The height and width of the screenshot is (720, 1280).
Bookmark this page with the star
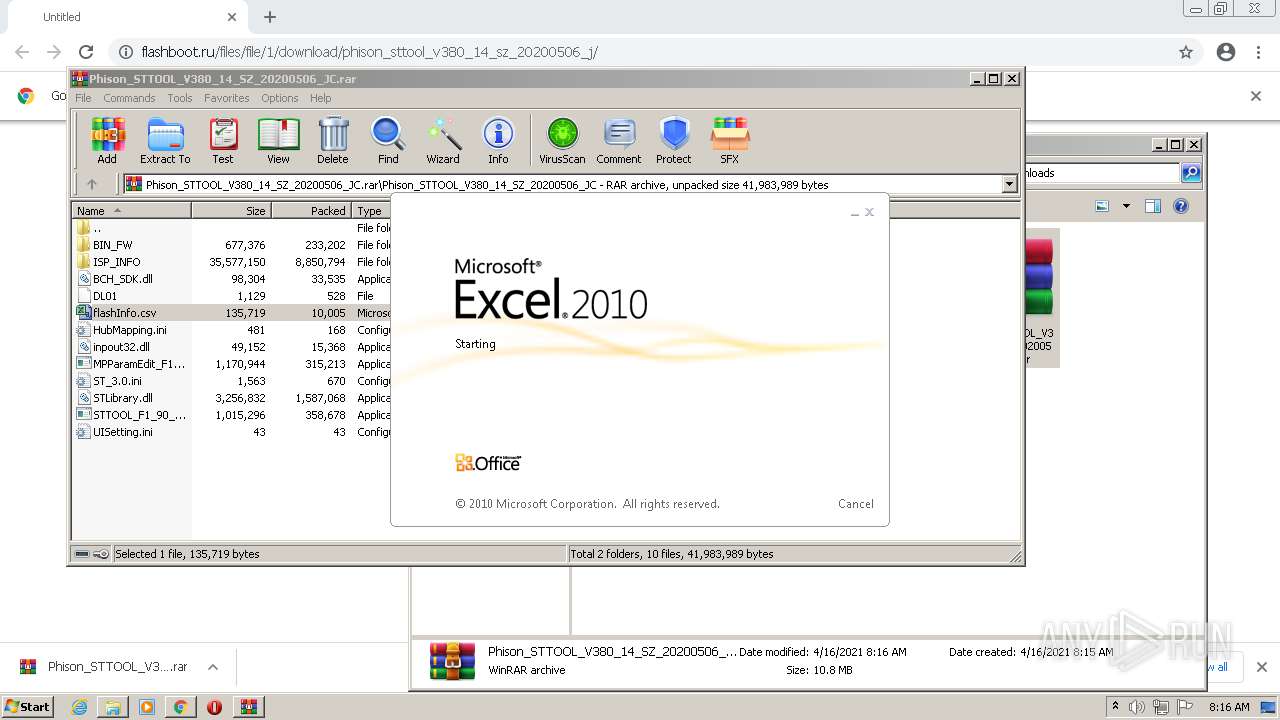[1186, 52]
